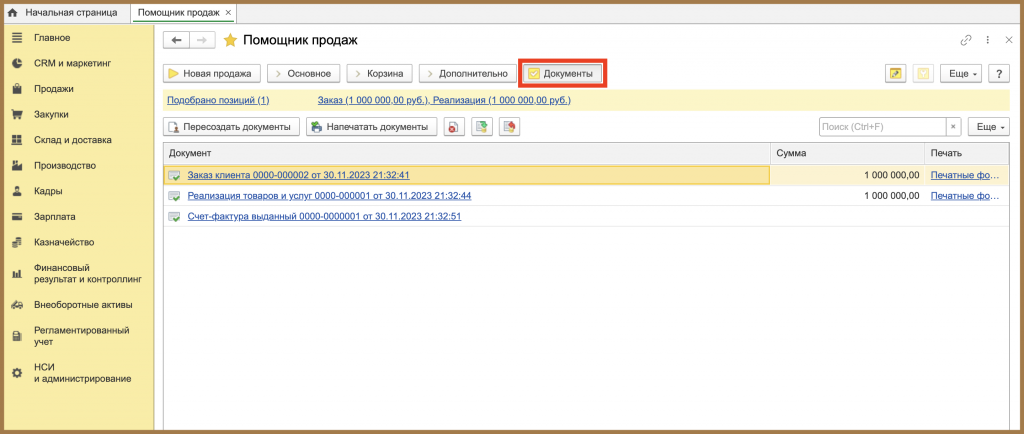Focus the Поиск (Ctrl+F) search field

[882, 127]
